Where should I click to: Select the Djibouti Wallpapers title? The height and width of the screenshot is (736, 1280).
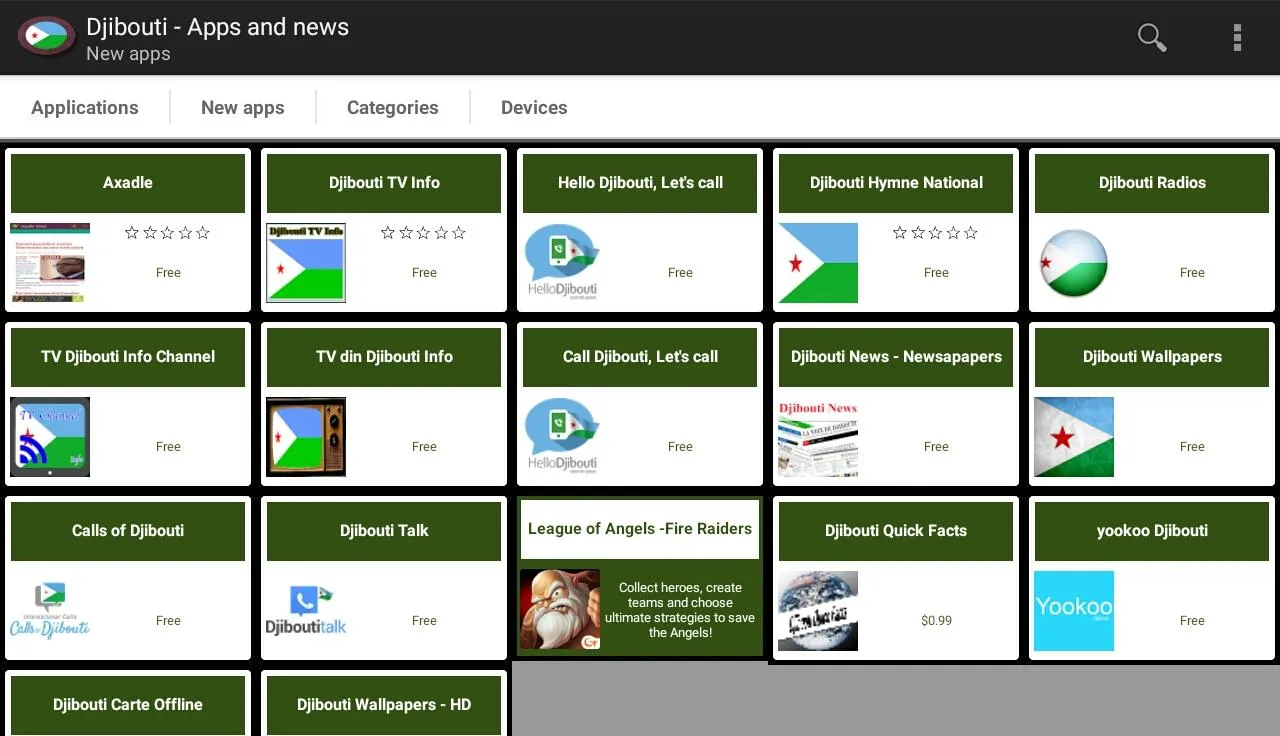pos(1152,357)
